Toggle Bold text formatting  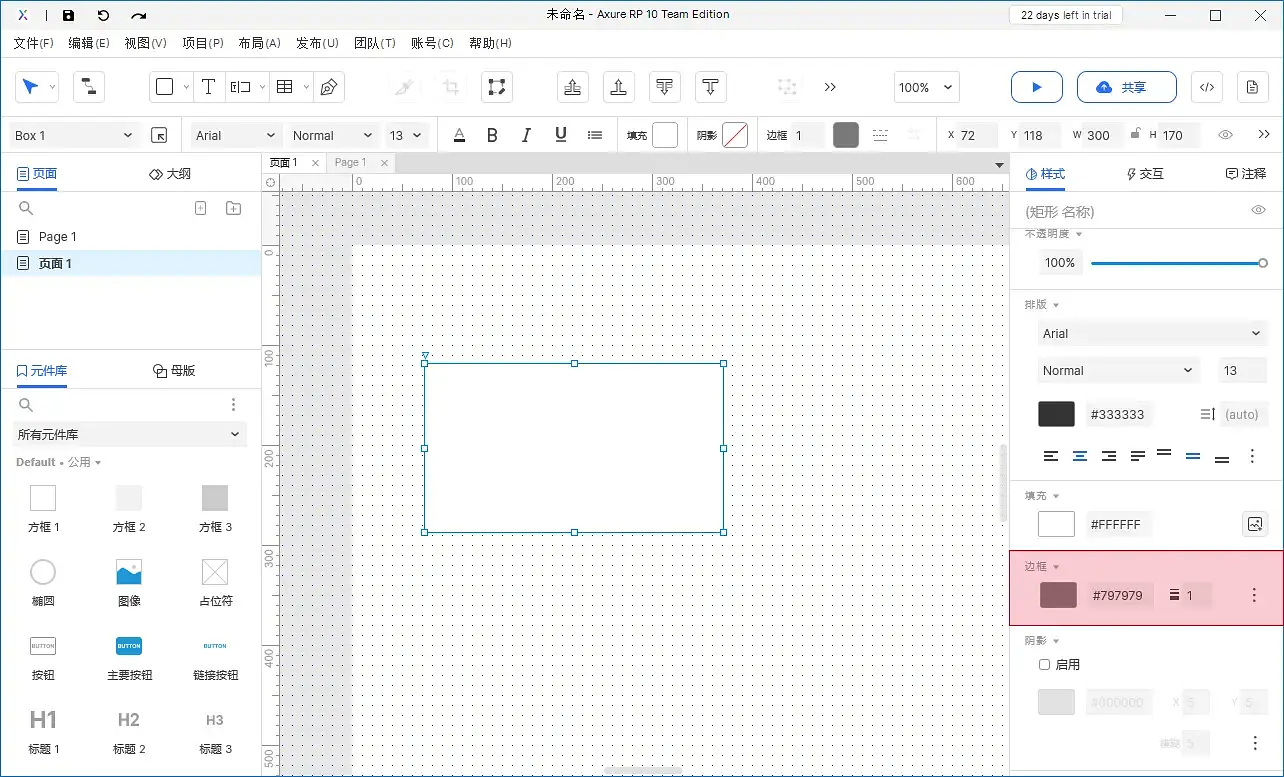[492, 135]
